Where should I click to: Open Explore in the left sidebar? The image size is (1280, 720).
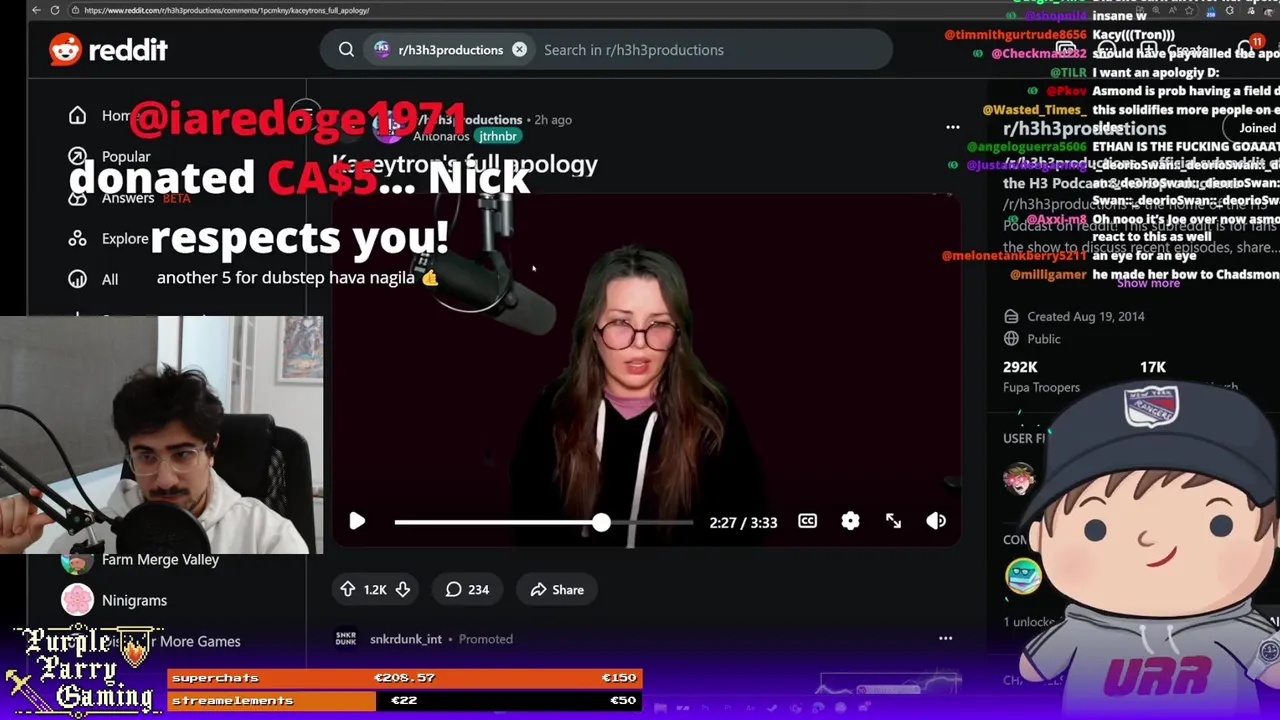pyautogui.click(x=124, y=238)
